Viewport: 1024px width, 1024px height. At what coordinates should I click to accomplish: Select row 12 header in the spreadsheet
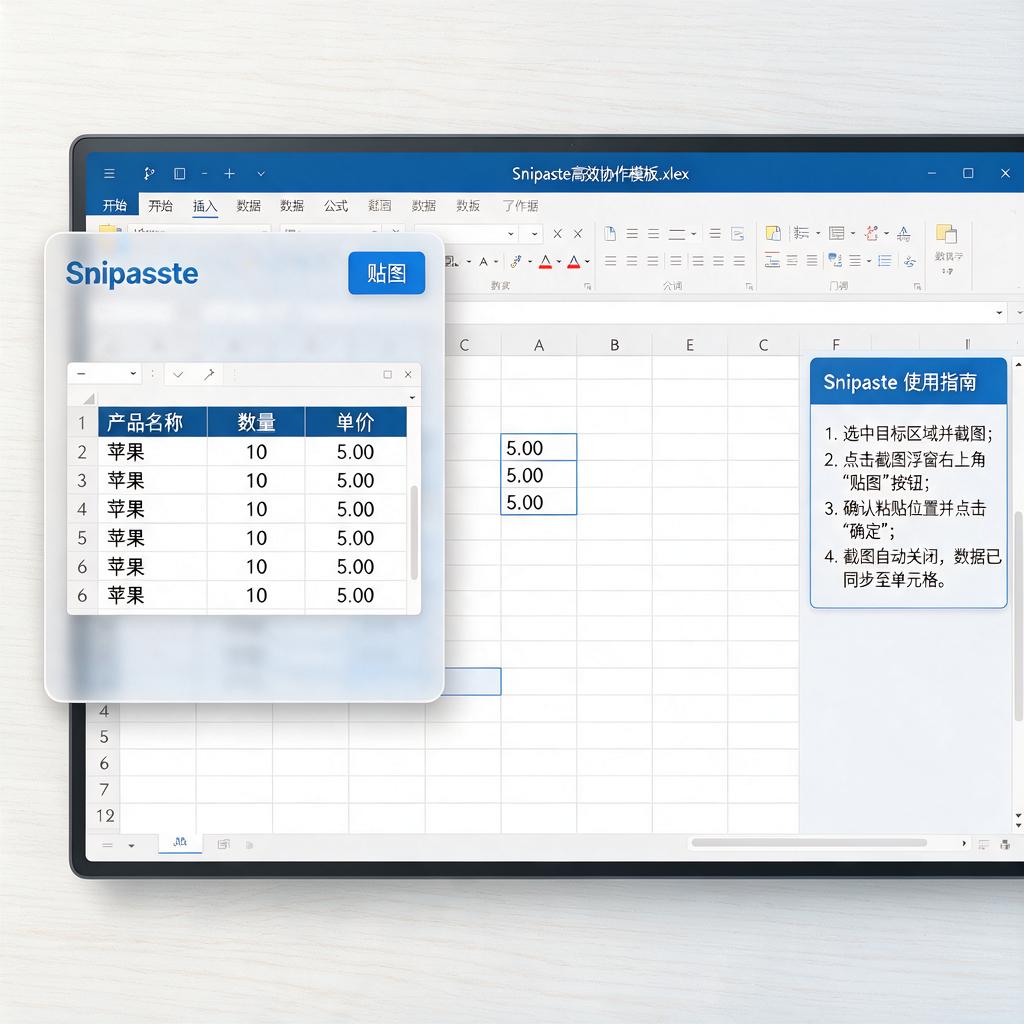[x=104, y=816]
